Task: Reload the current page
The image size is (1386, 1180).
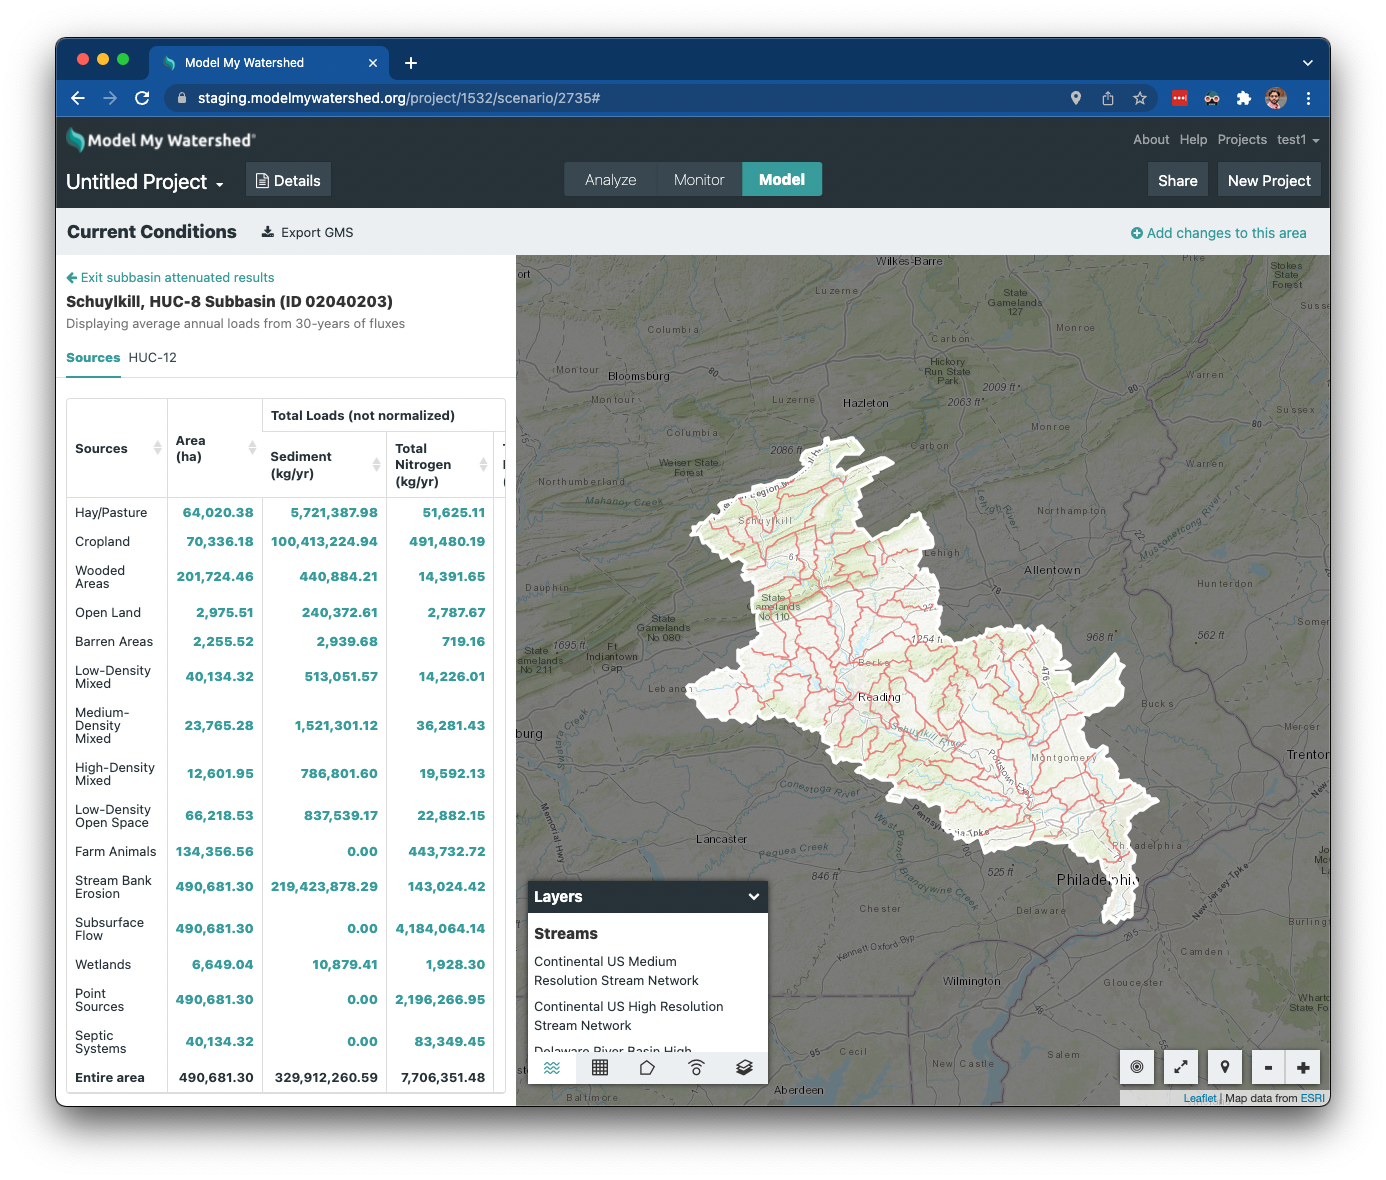Action: (142, 98)
